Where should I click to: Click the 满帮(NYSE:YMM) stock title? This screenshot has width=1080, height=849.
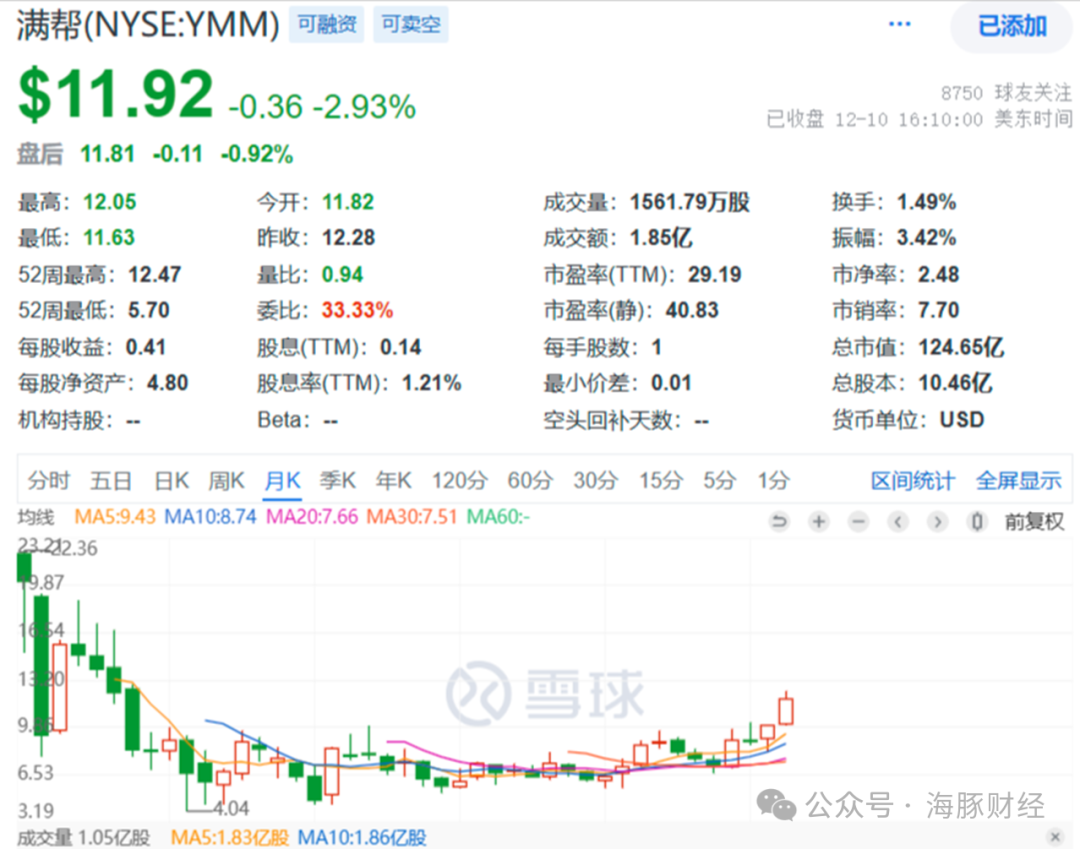148,25
